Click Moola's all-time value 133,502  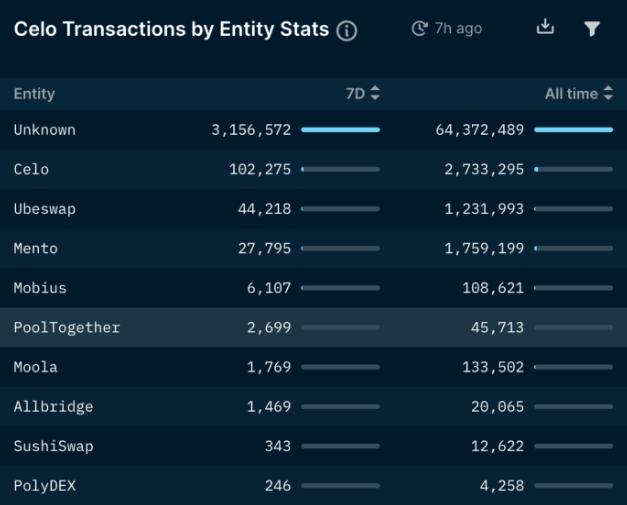tap(493, 367)
